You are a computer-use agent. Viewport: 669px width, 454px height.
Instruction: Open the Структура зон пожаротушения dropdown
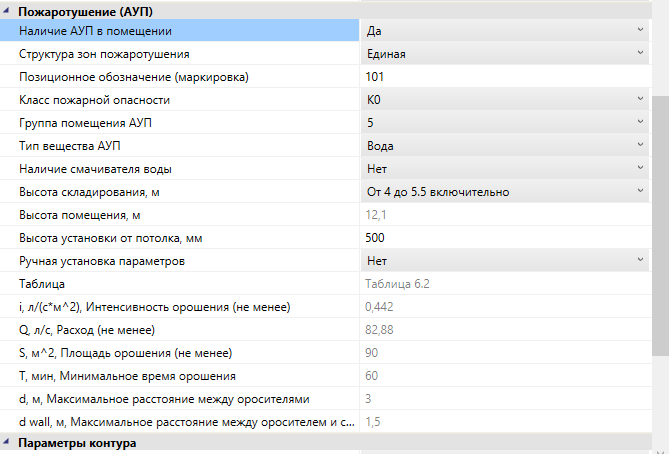[x=505, y=54]
